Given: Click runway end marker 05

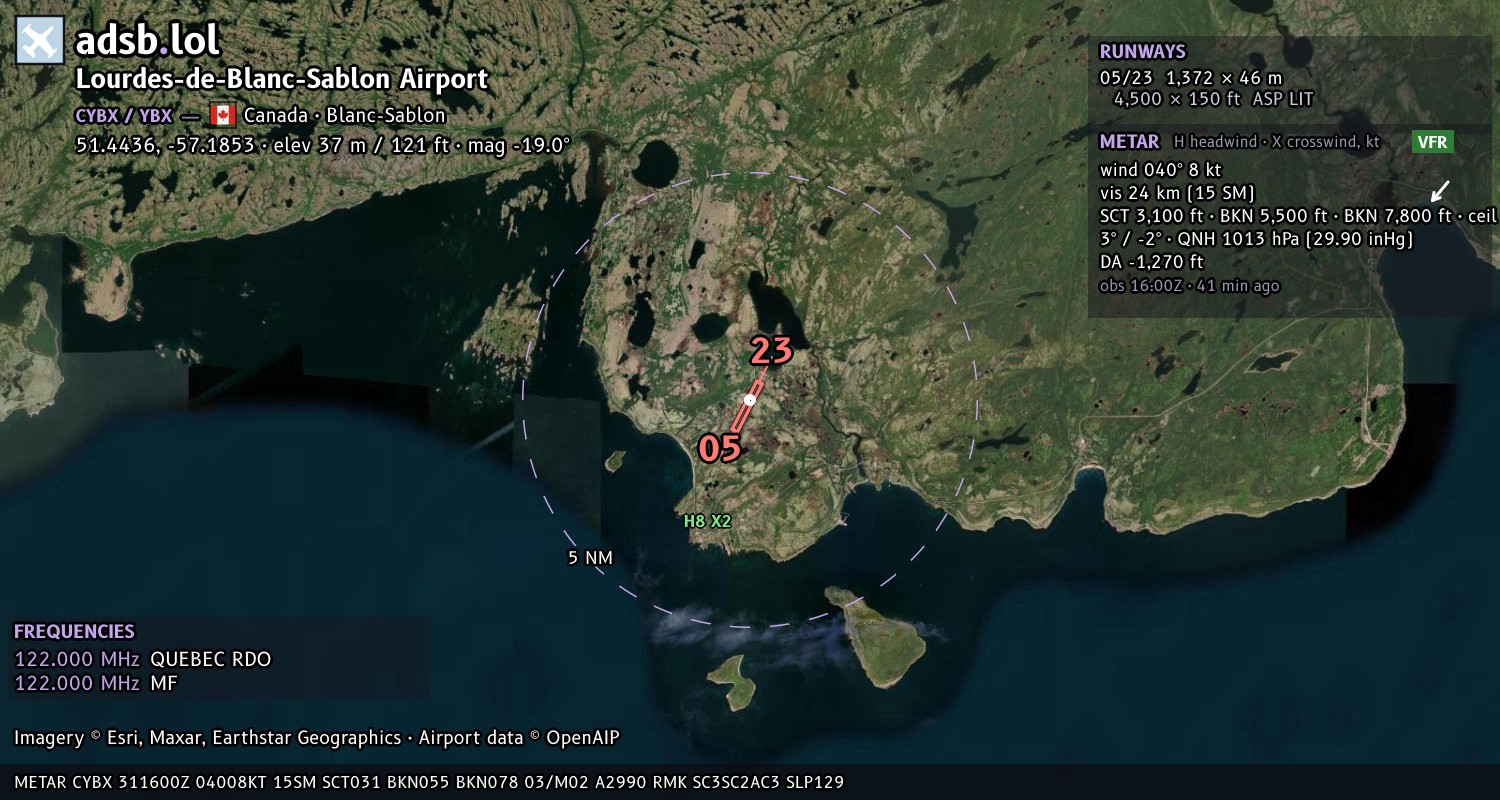Looking at the screenshot, I should click(720, 449).
